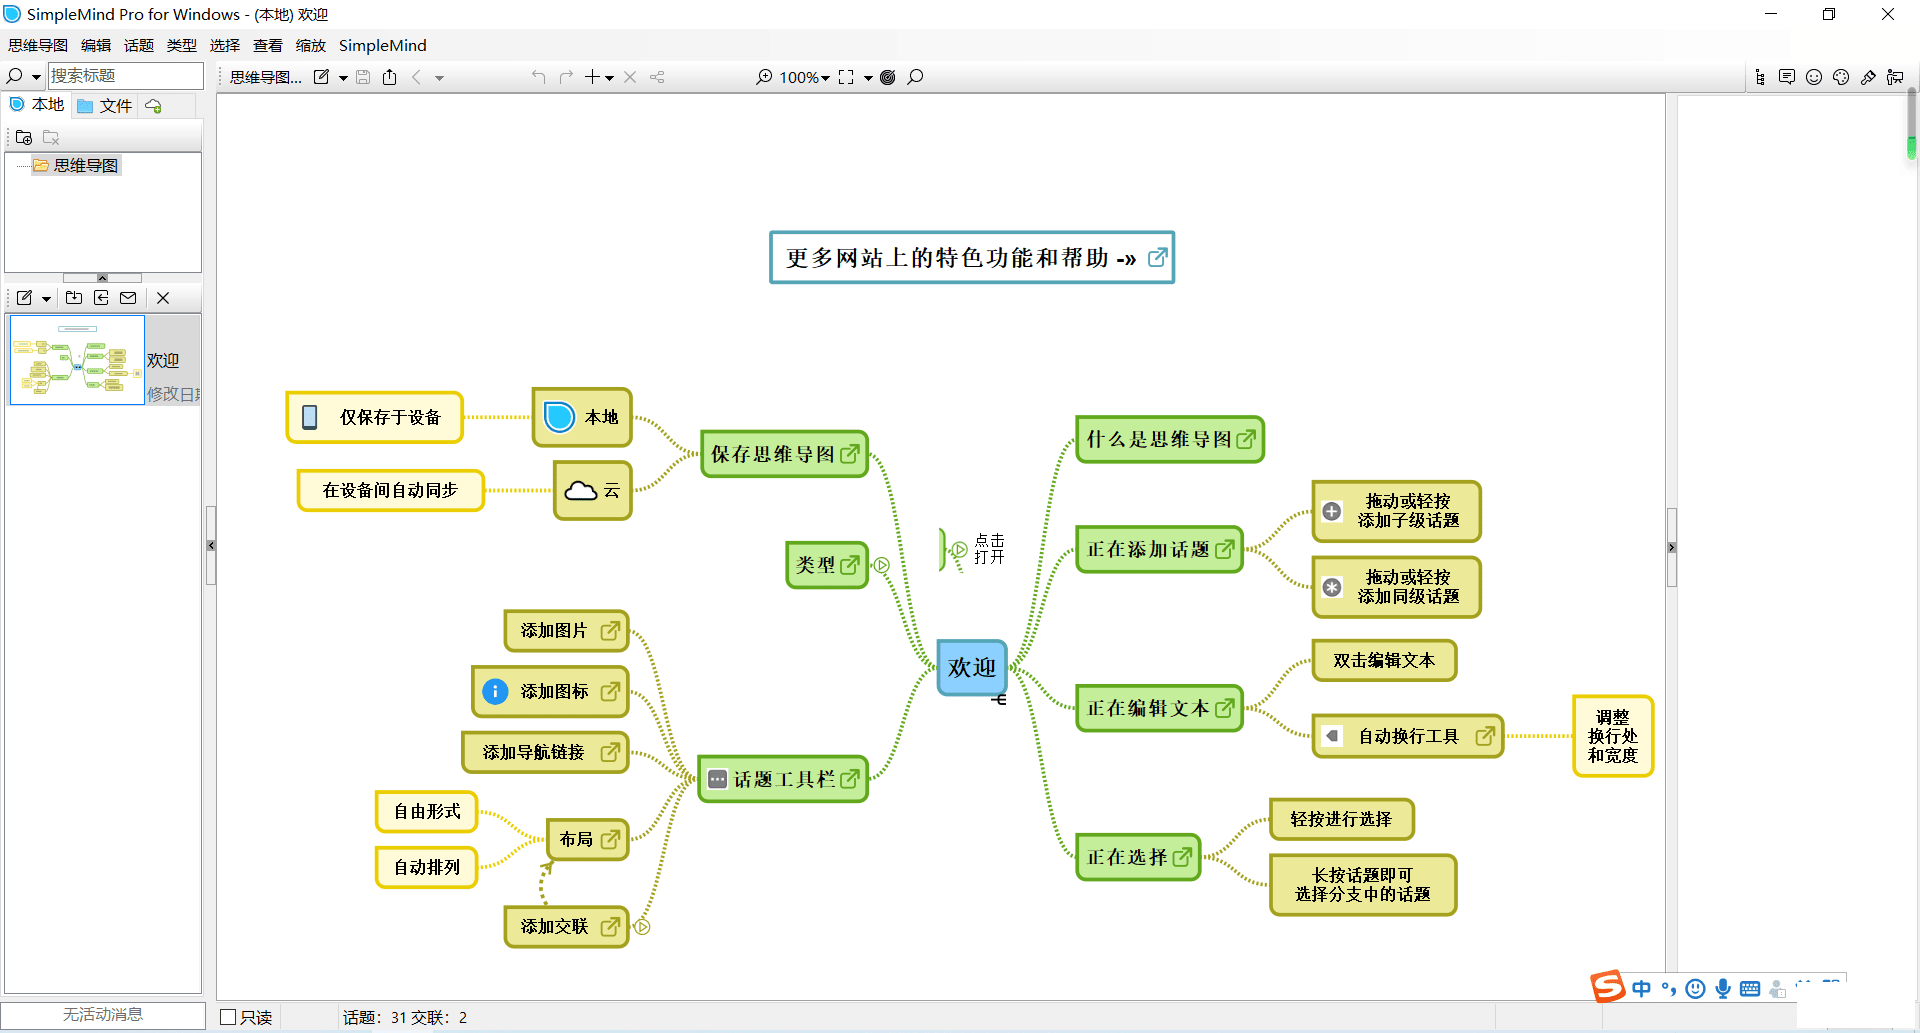The image size is (1920, 1033).
Task: Toggle the 只读 read-only checkbox
Action: tap(228, 1017)
